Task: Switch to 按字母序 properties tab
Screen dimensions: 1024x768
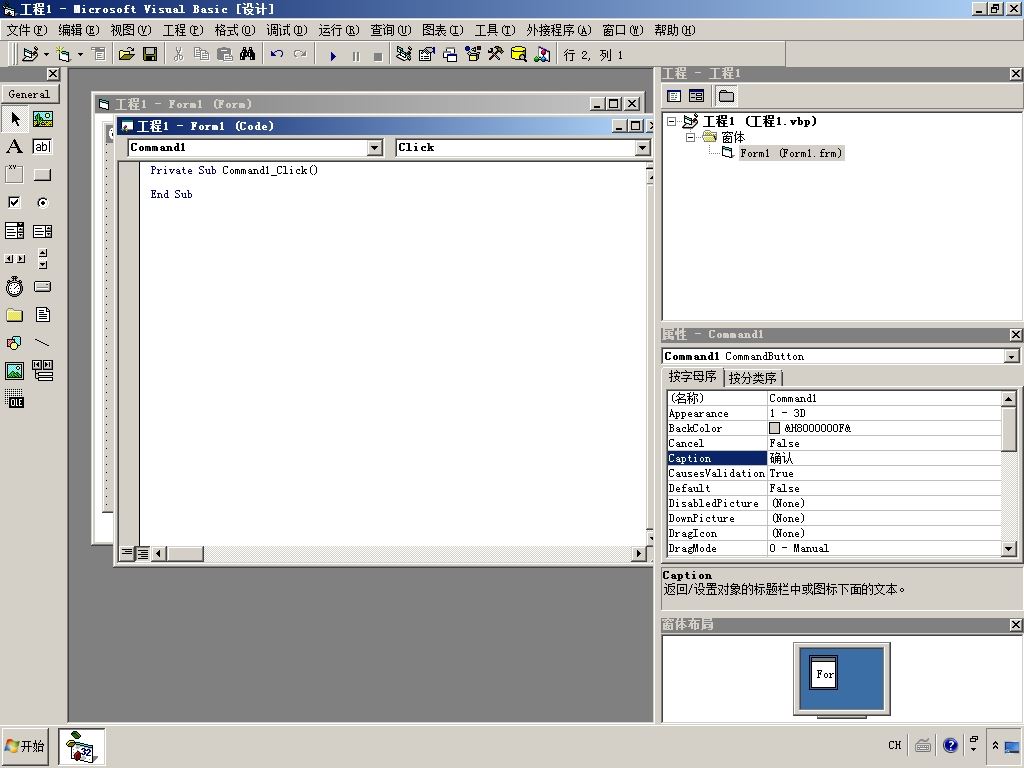Action: coord(692,377)
